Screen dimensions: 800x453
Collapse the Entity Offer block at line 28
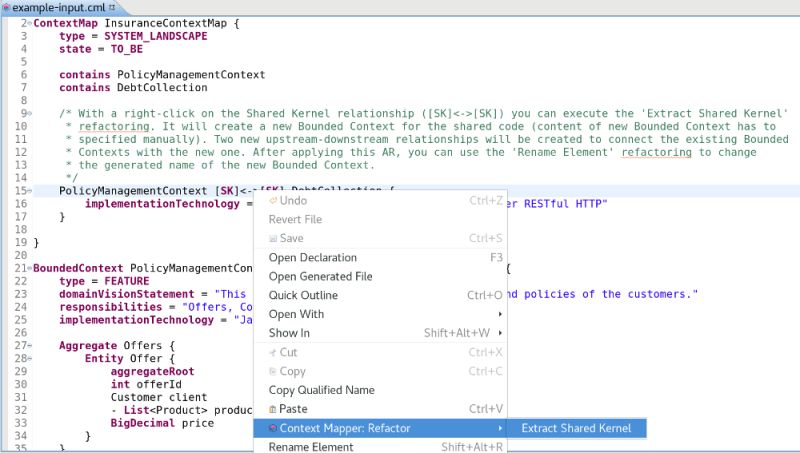(30, 359)
